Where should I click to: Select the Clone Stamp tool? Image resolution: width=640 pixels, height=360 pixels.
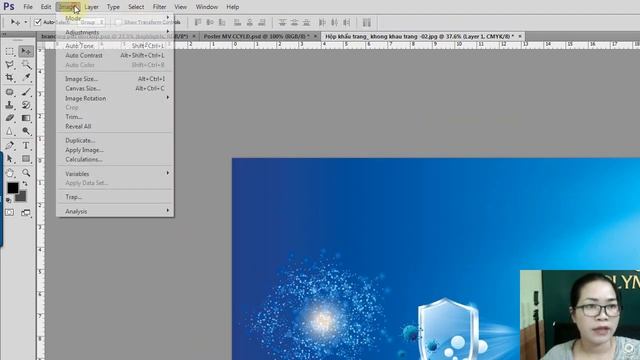(x=10, y=105)
